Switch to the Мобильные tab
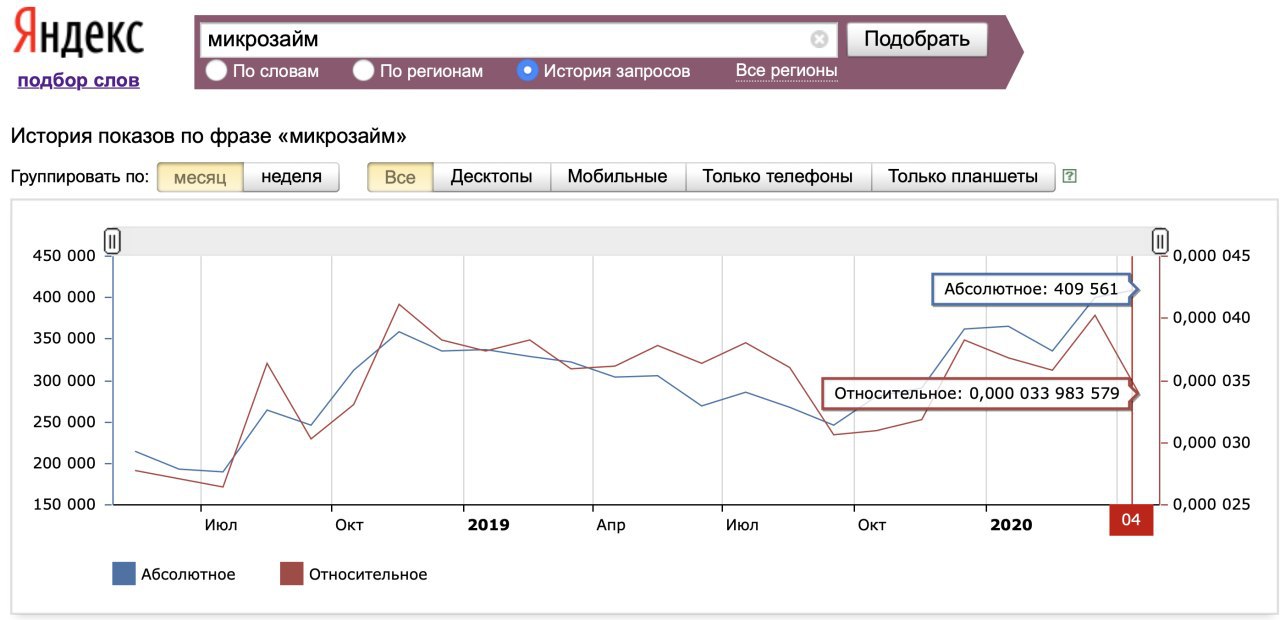Screen dimensions: 1280x620 tap(617, 177)
